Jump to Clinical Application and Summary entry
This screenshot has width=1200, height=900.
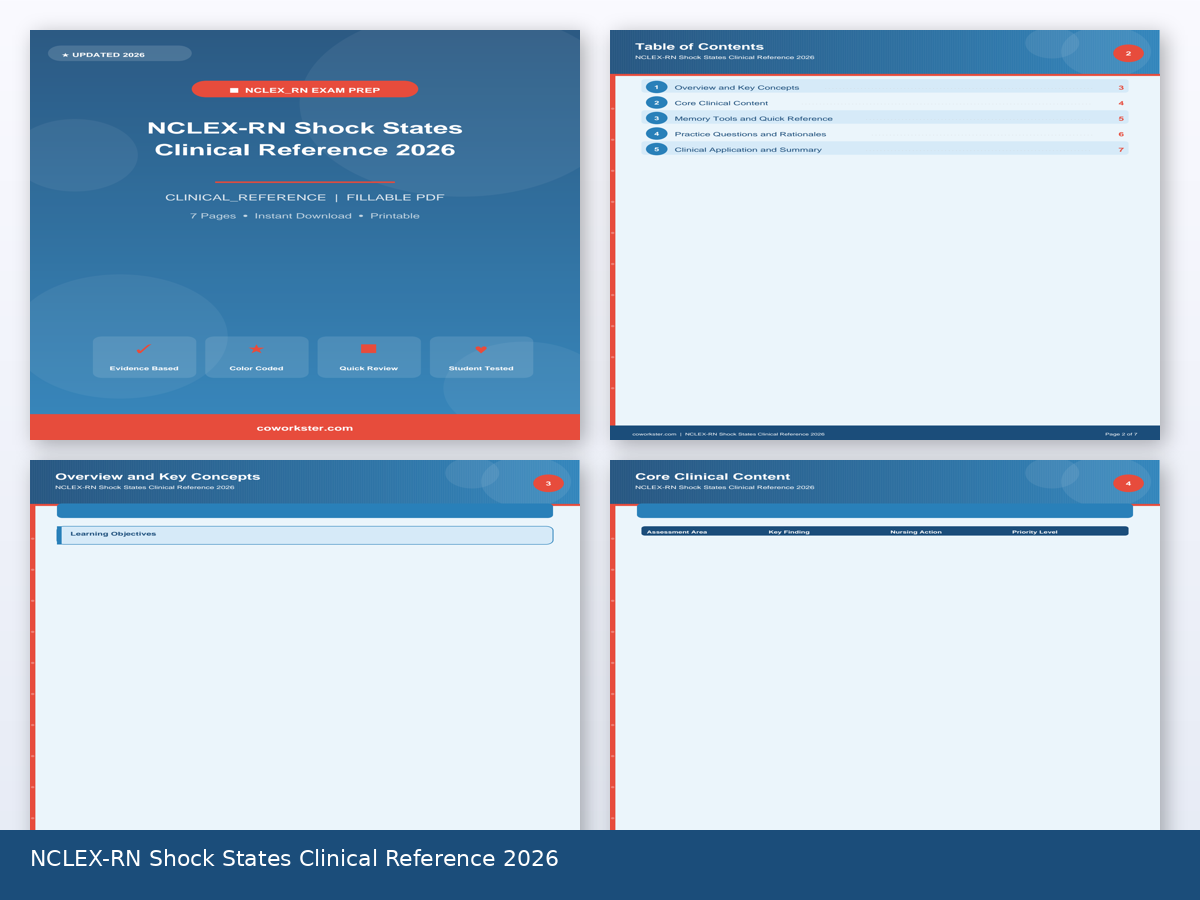pyautogui.click(x=748, y=149)
